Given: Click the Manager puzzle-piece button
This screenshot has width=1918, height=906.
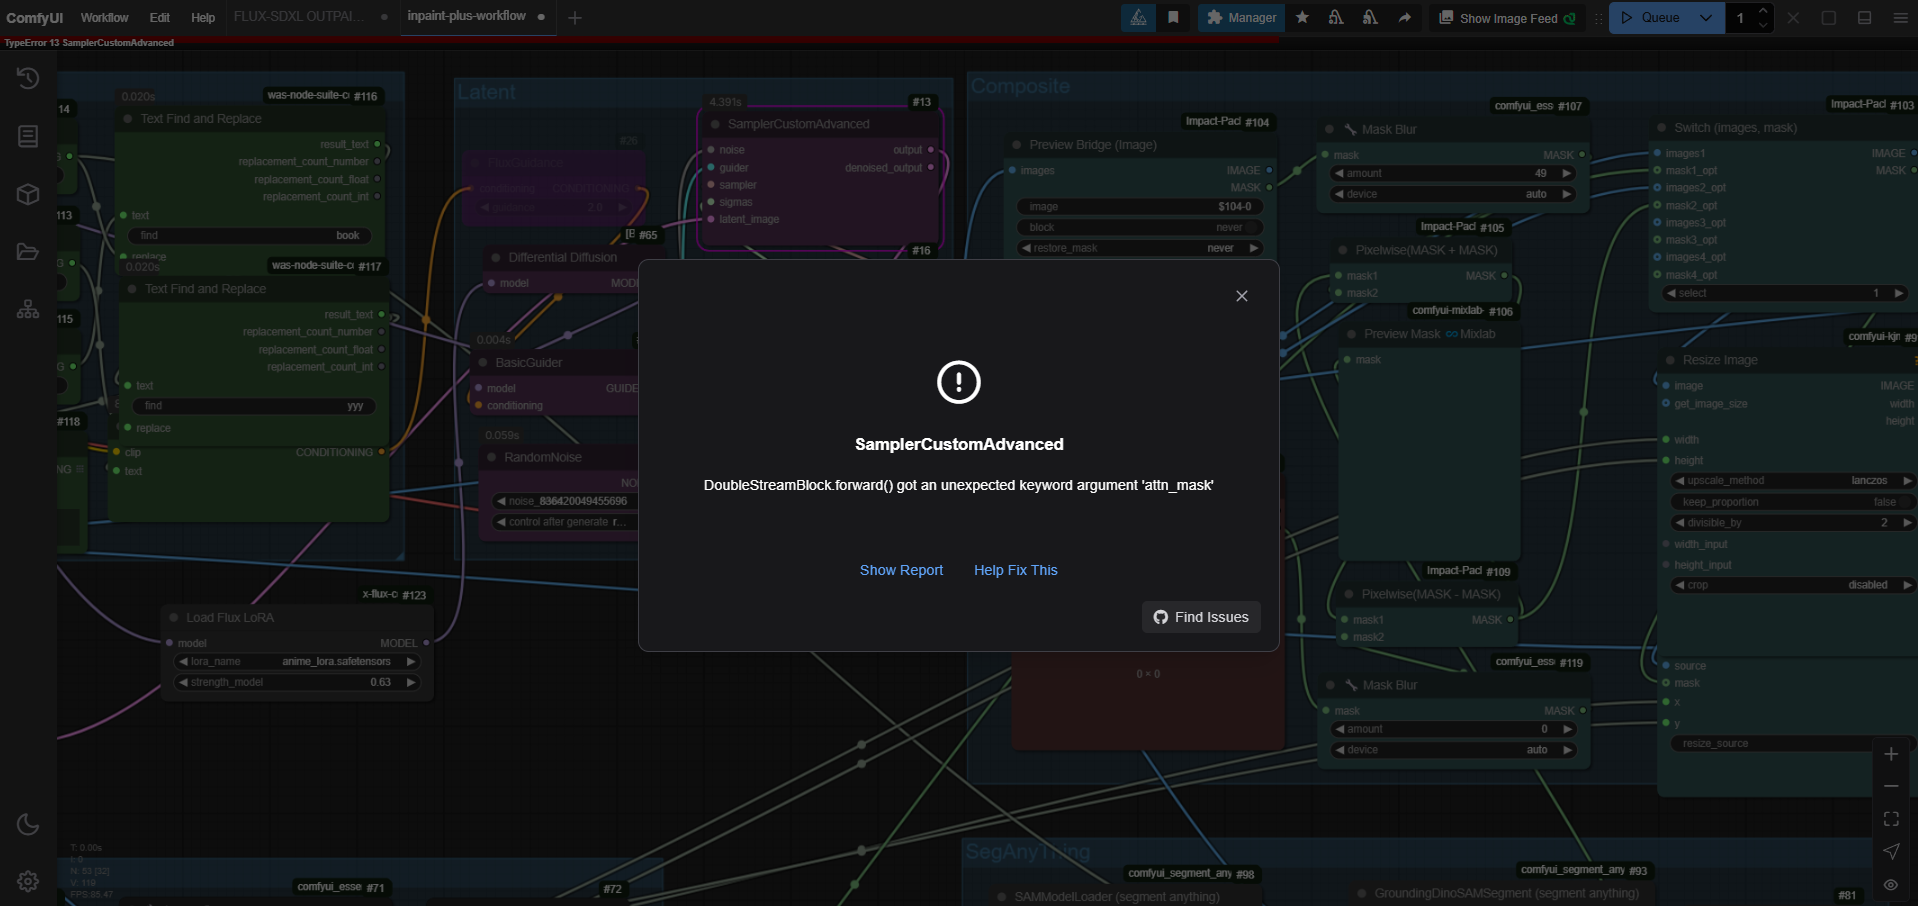Looking at the screenshot, I should [1241, 18].
